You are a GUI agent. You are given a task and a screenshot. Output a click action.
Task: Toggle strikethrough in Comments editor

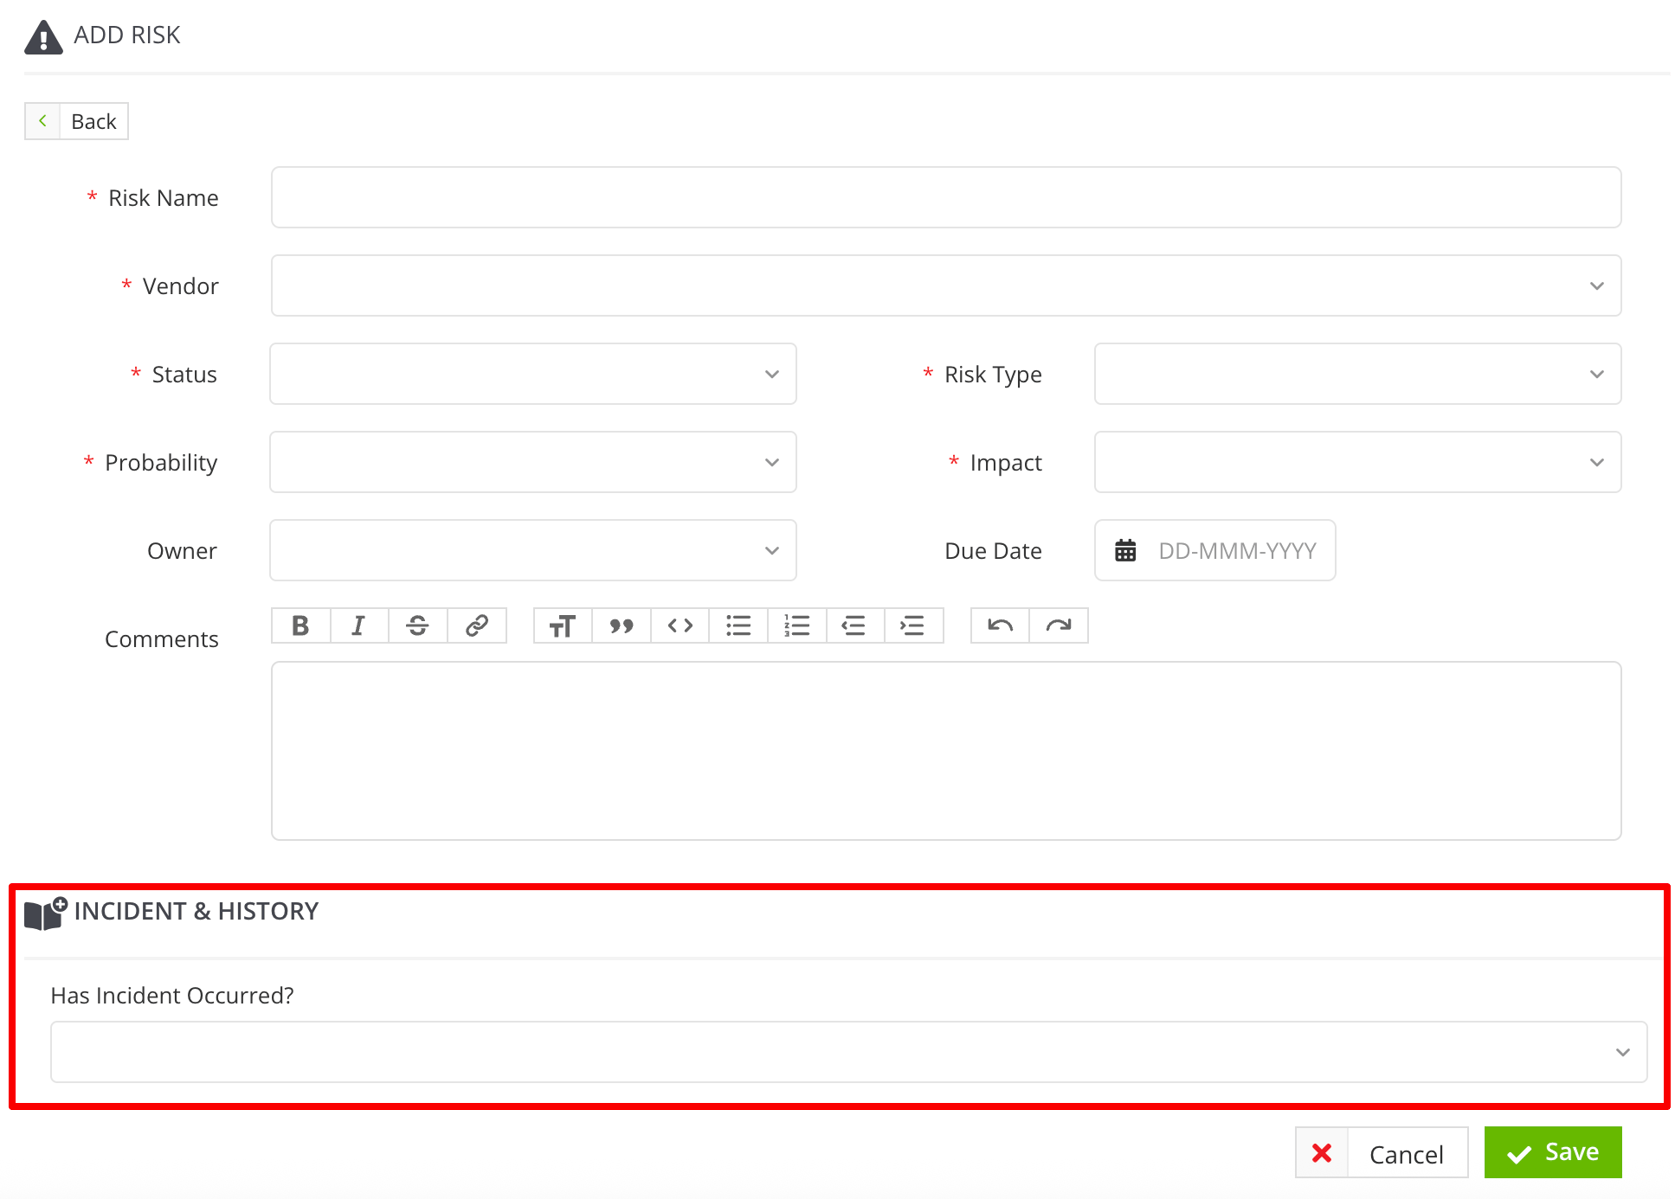click(417, 625)
